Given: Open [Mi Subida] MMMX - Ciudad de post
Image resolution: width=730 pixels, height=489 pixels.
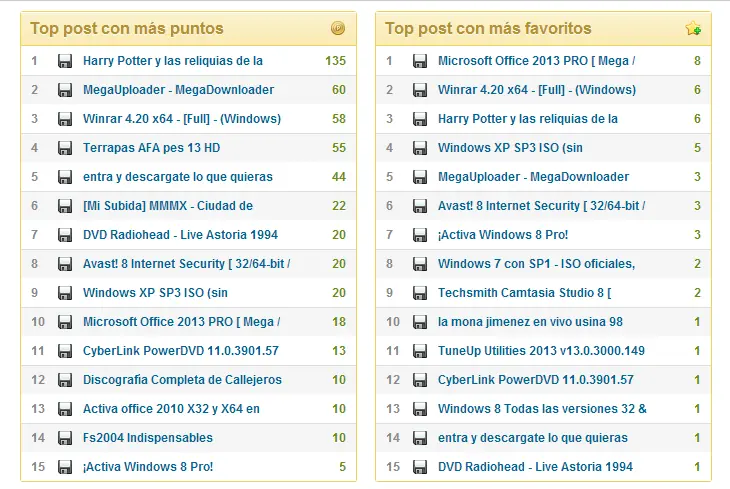Looking at the screenshot, I should point(168,206).
